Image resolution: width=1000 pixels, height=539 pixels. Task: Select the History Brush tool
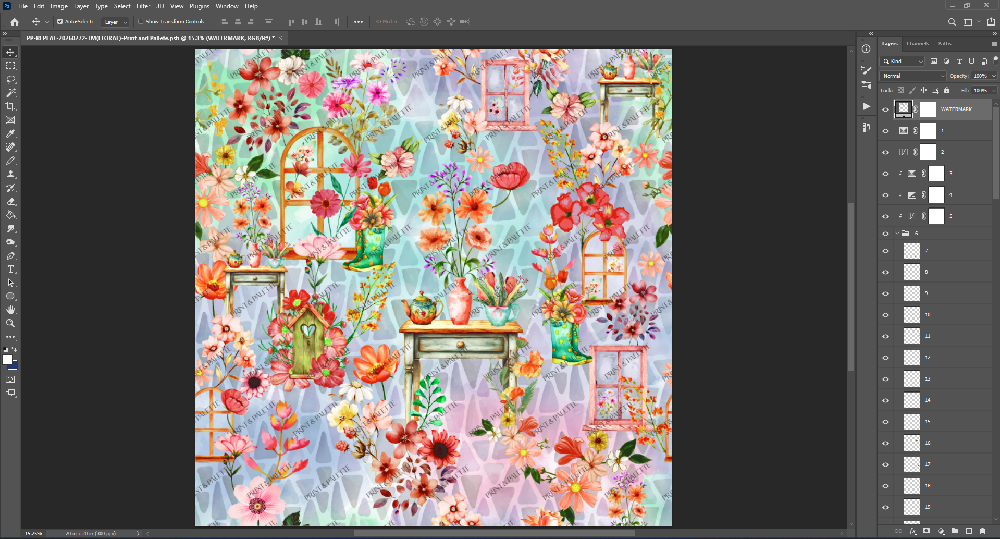[x=11, y=188]
